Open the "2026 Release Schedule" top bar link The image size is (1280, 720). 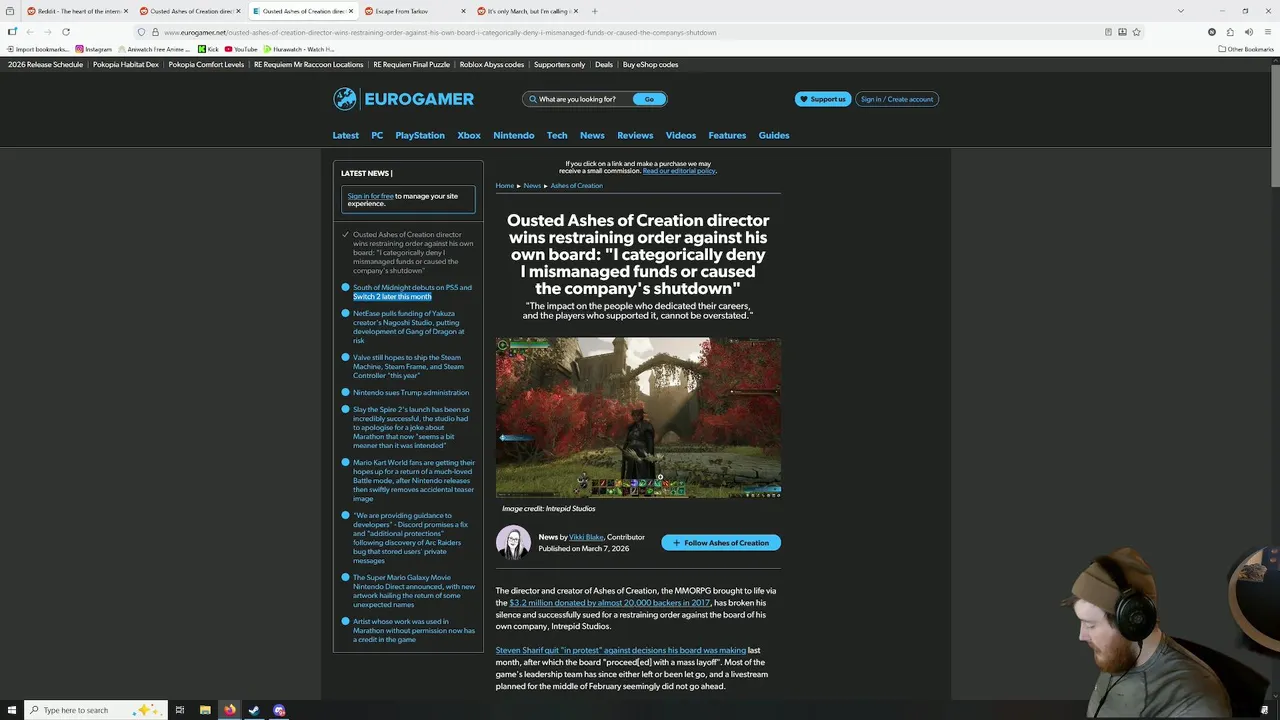pos(45,65)
